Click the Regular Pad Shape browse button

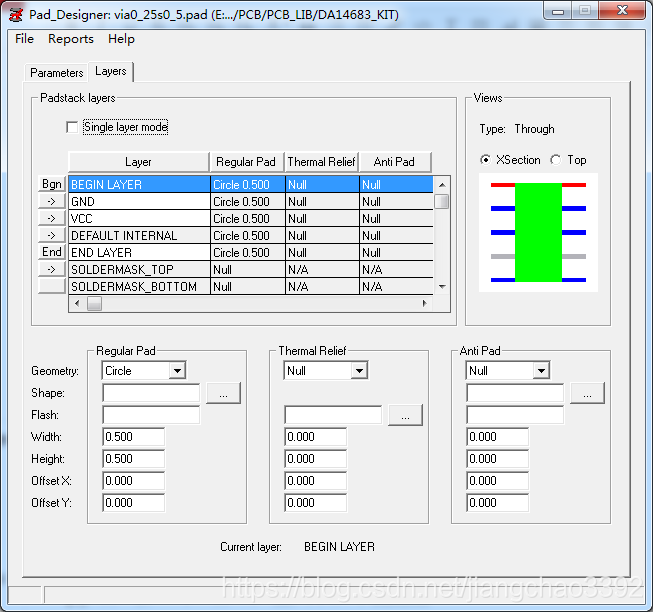[x=224, y=393]
